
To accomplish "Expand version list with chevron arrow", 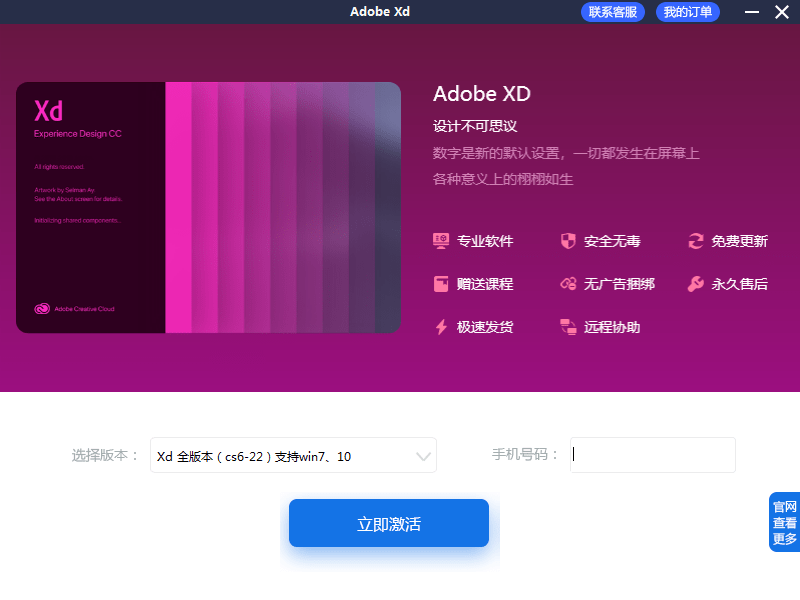I will pyautogui.click(x=423, y=457).
